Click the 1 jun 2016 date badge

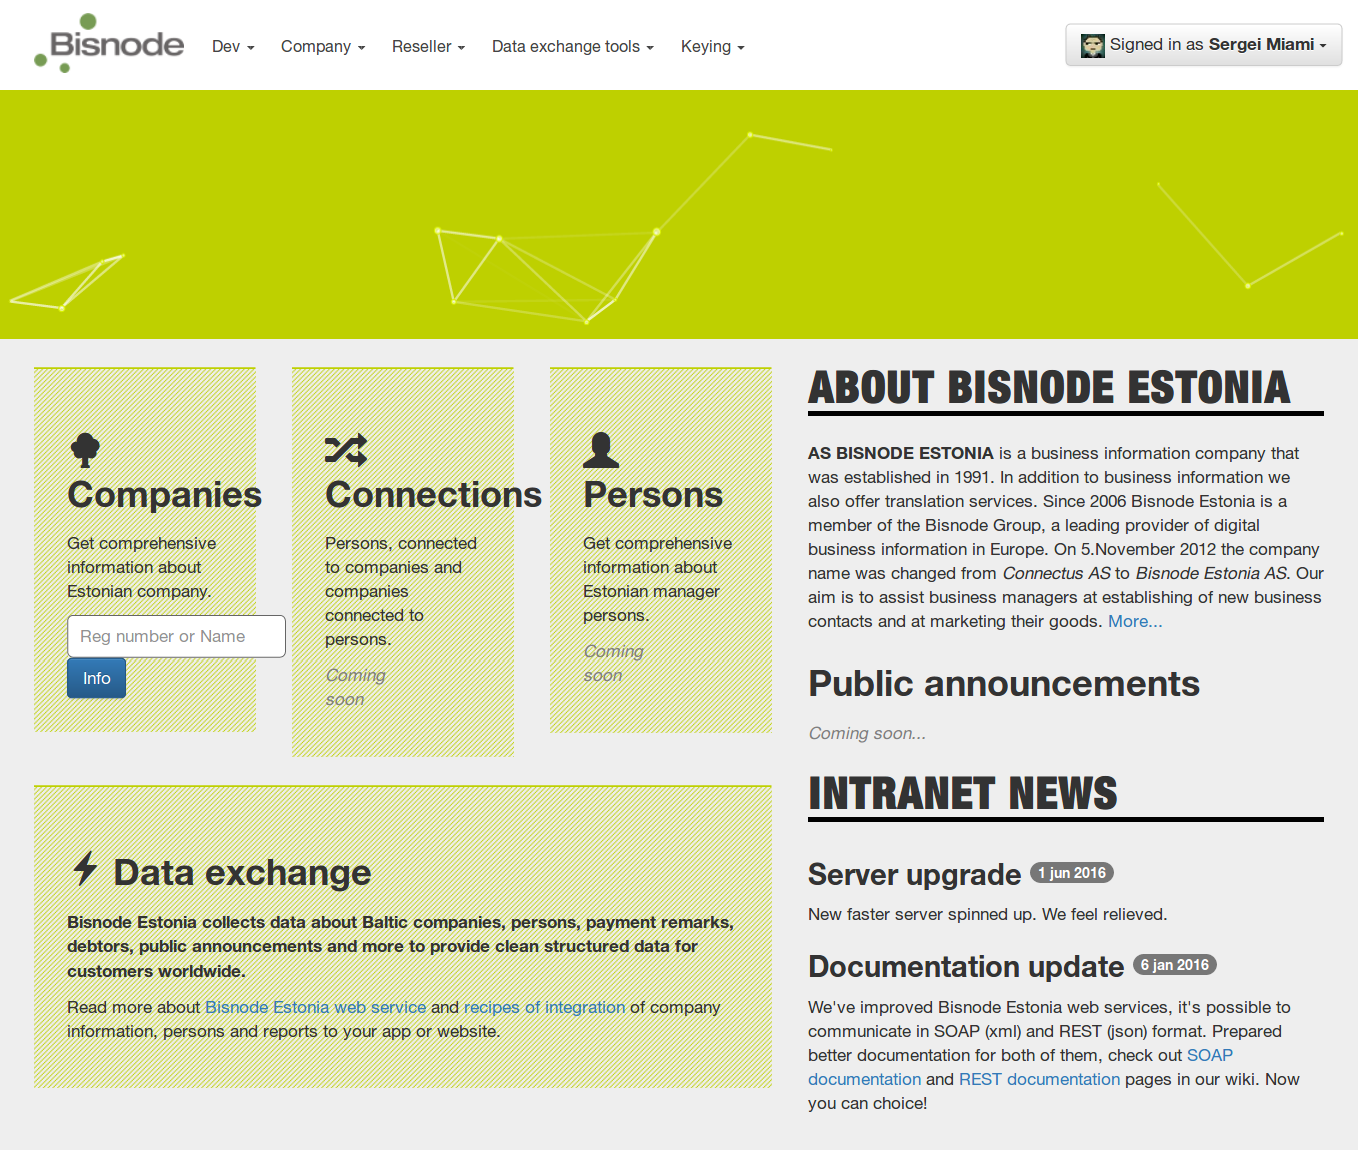(x=1072, y=873)
